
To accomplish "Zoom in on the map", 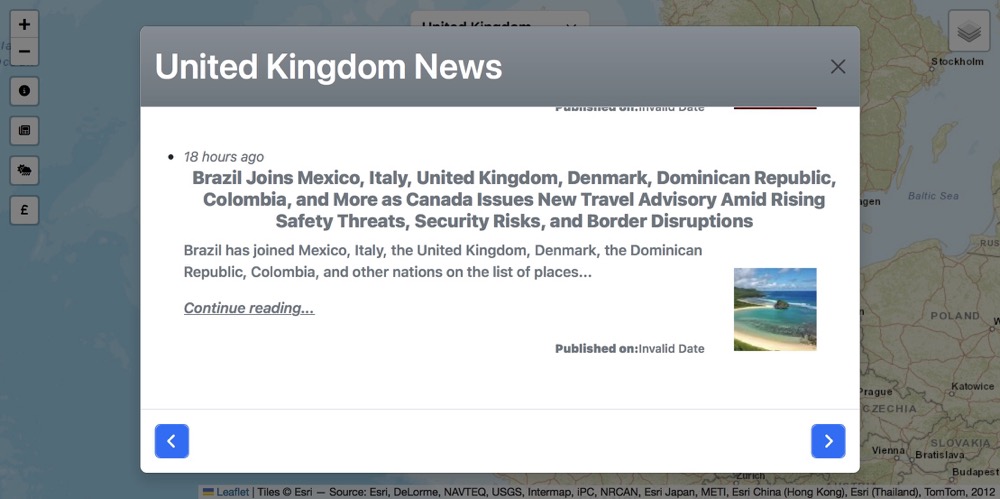I will pyautogui.click(x=24, y=24).
